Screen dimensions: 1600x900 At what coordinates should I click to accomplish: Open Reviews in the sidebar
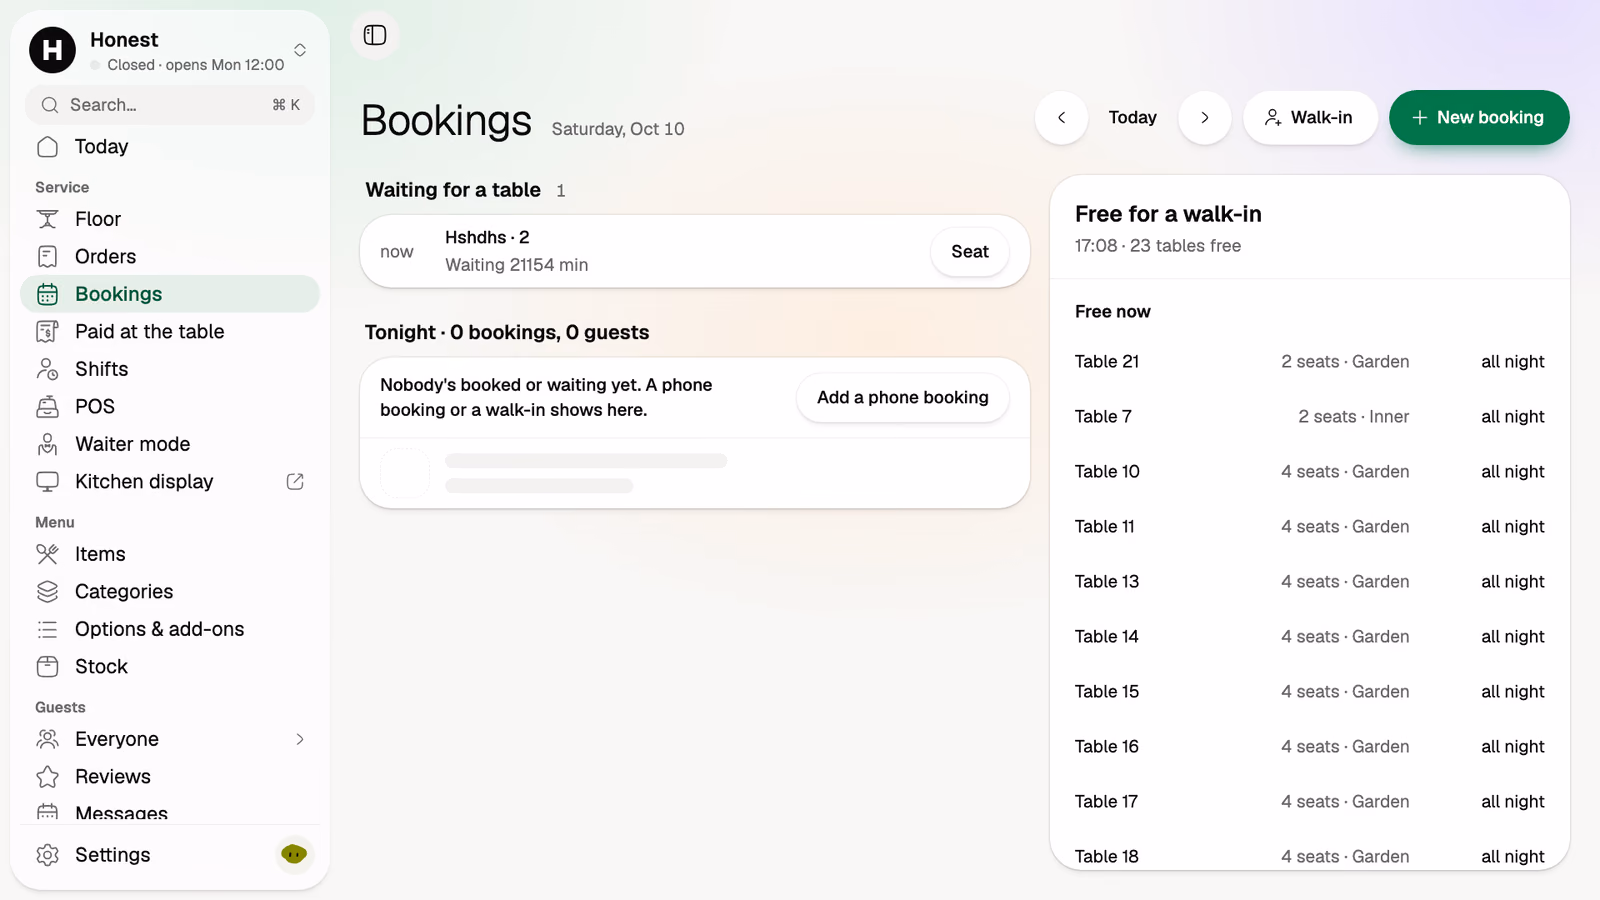(170, 777)
